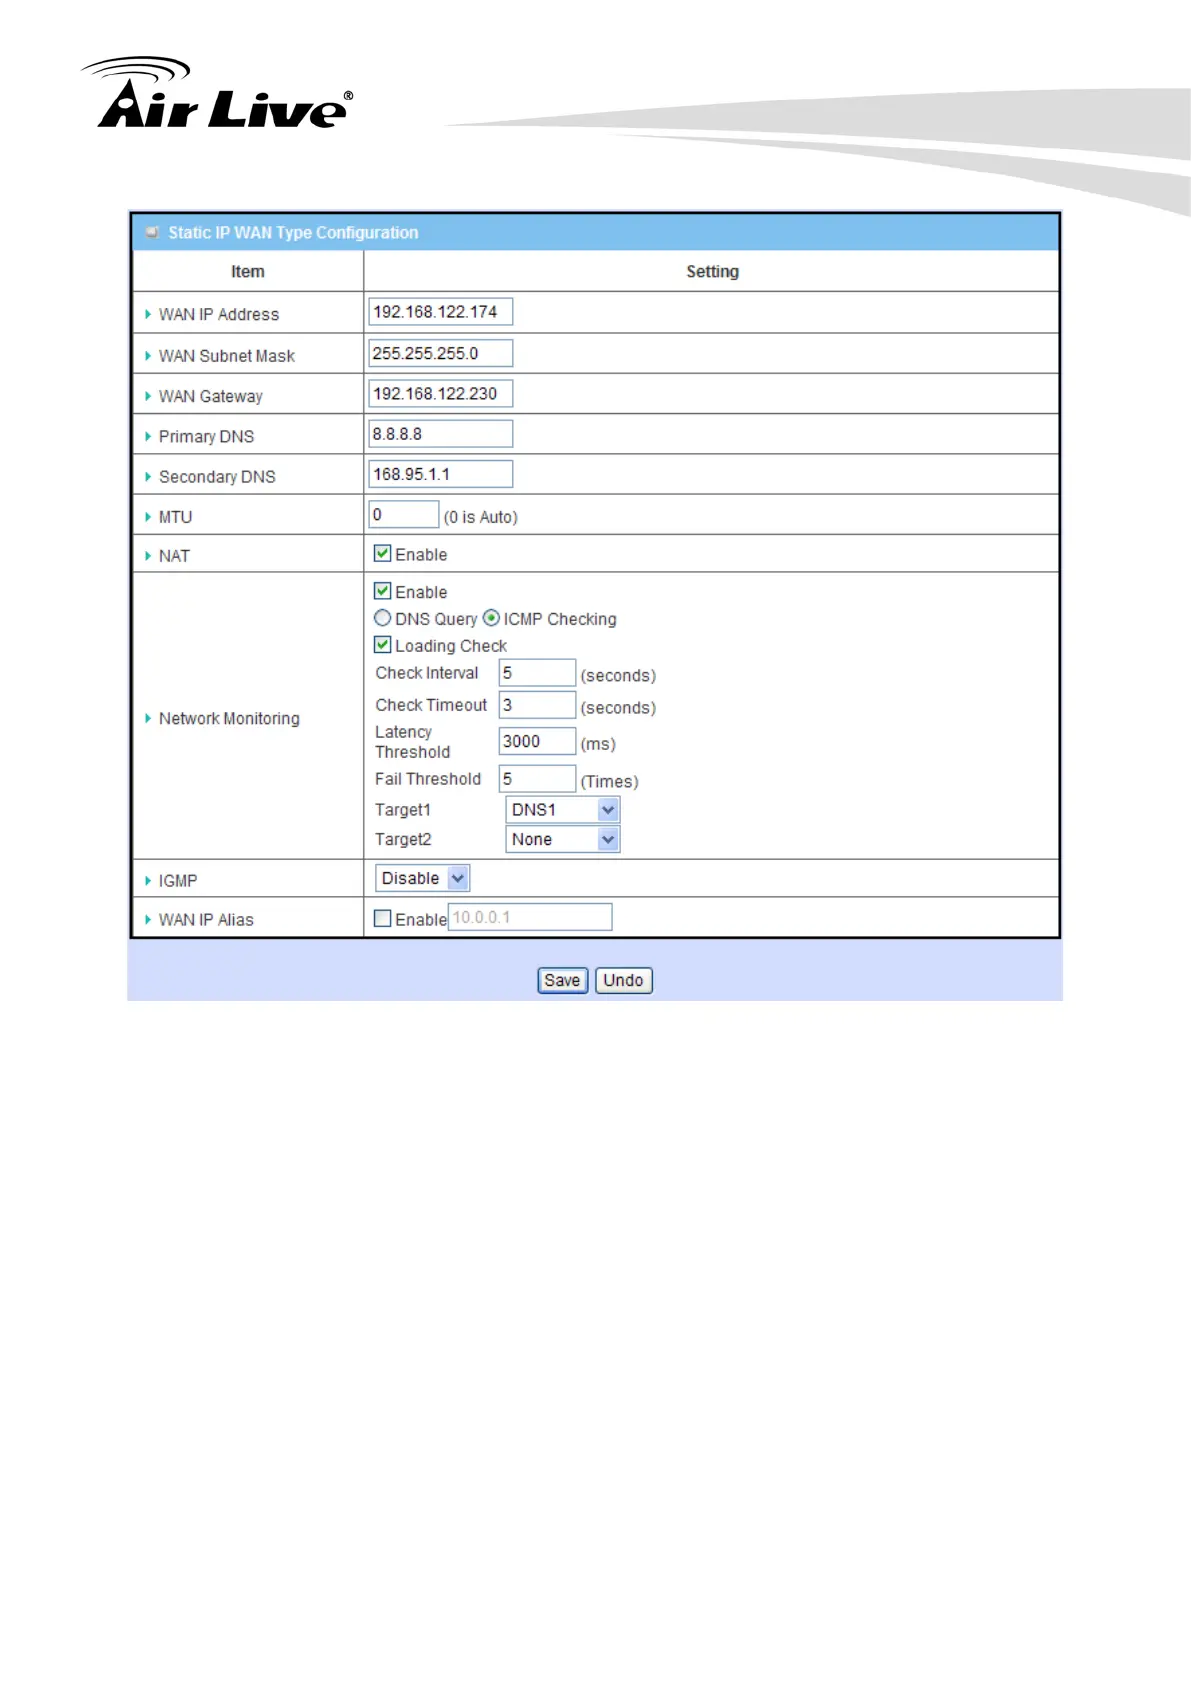Click the Latency Threshold input box
Screen dimensions: 1191x1684
coord(537,741)
